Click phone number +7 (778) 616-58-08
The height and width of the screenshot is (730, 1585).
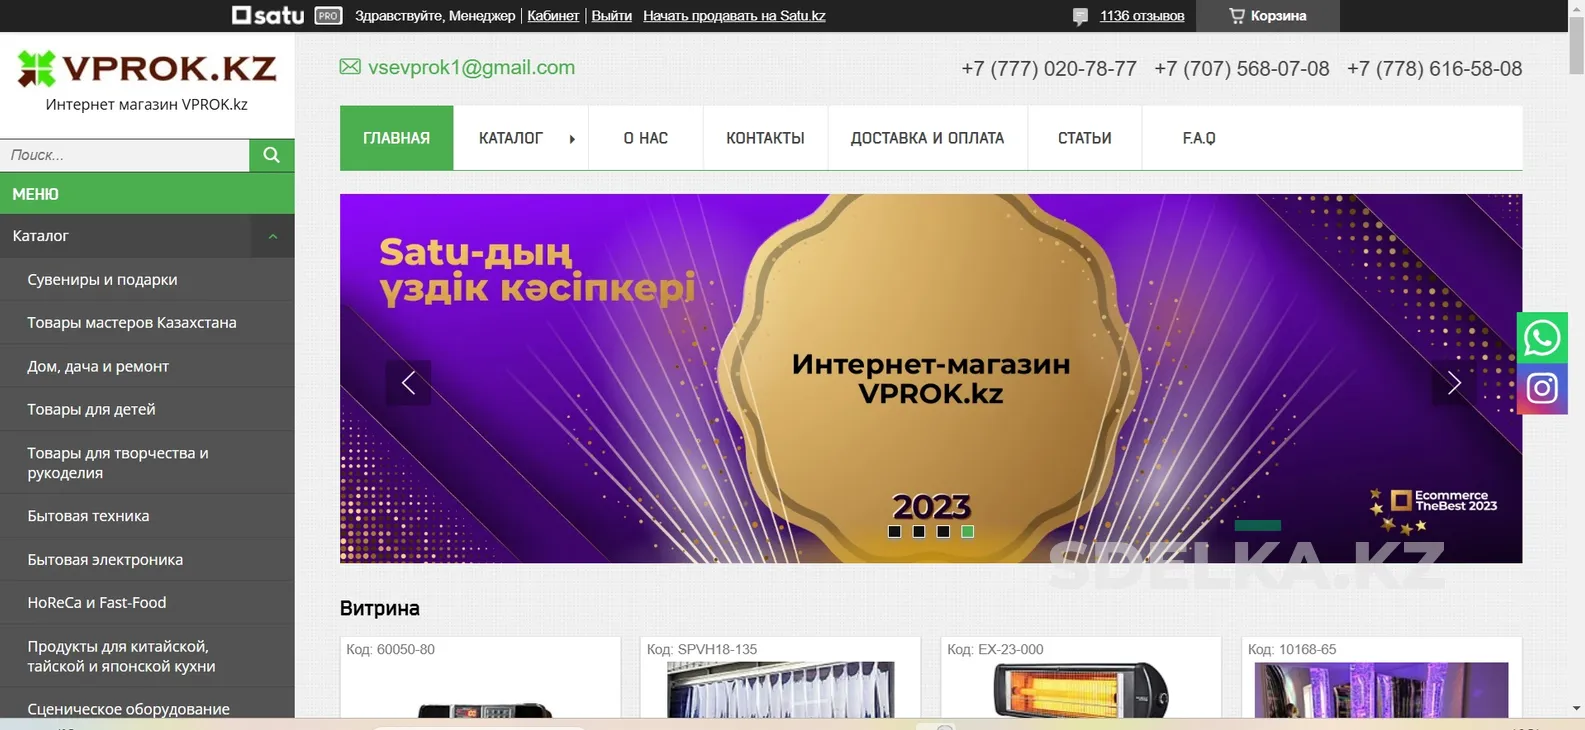click(x=1434, y=69)
